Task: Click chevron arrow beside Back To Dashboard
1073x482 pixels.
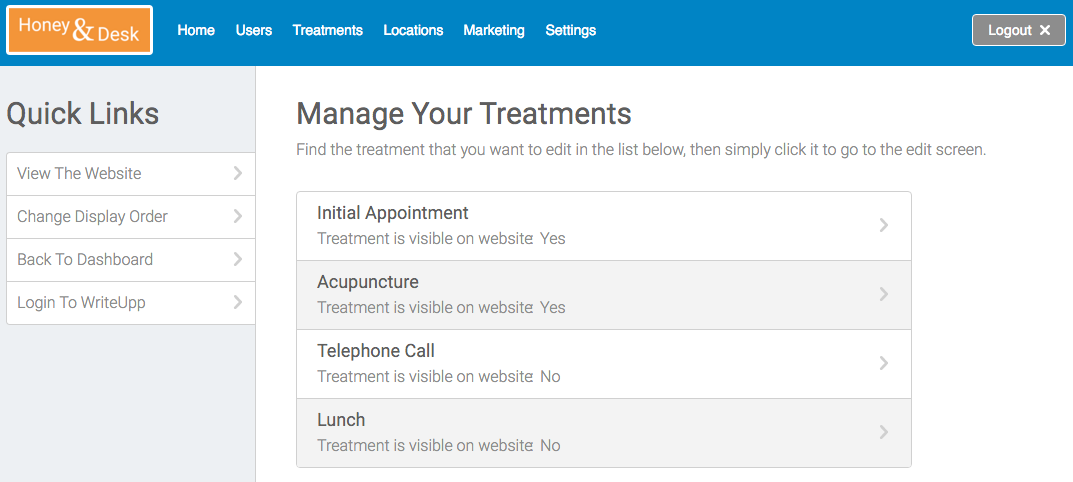Action: pos(237,259)
